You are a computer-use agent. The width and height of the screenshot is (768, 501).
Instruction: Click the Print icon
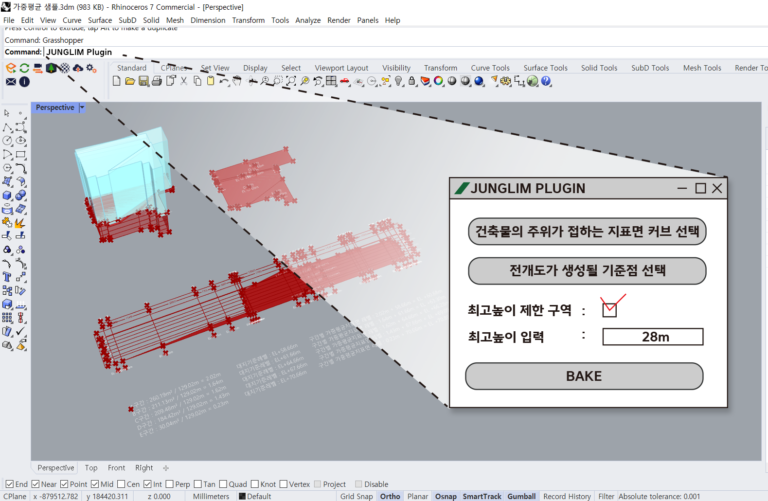pos(157,81)
